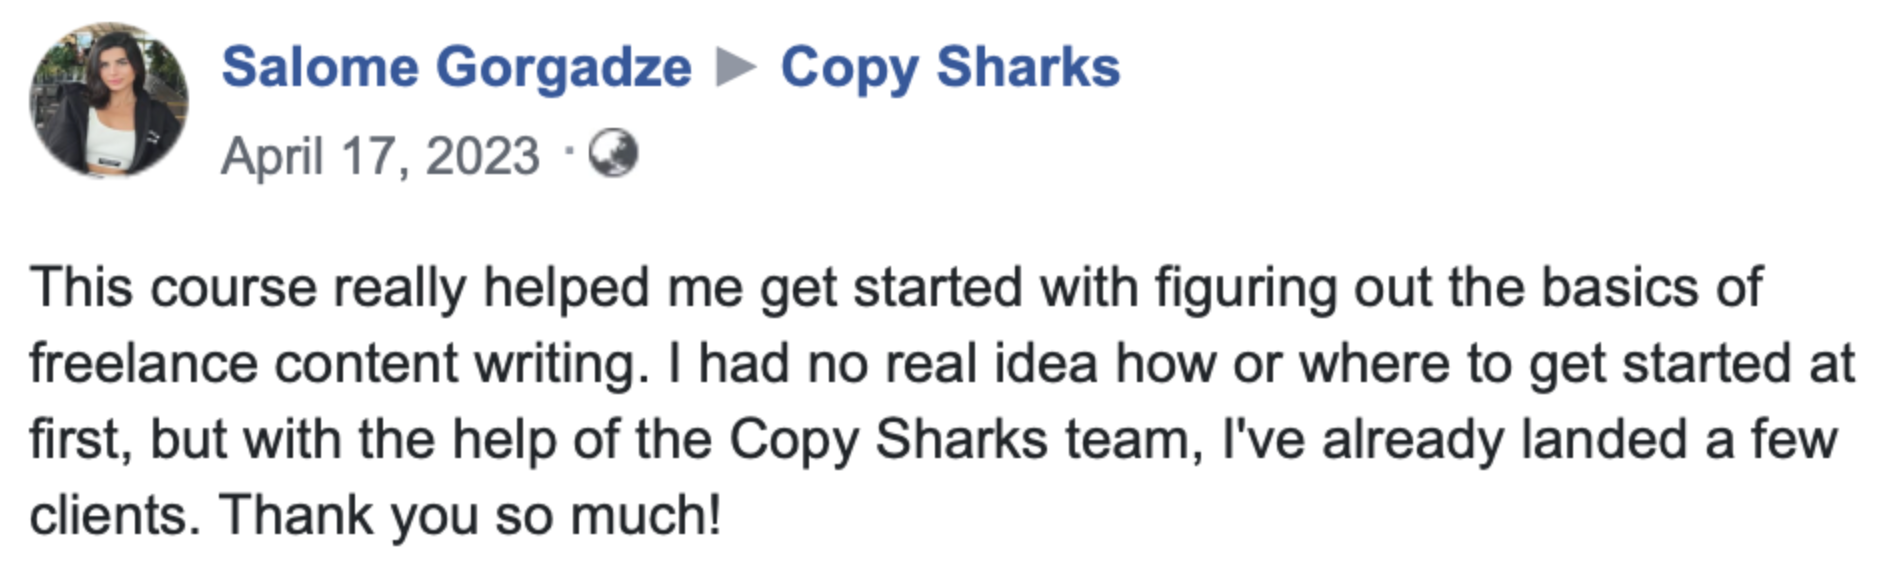Open the April 17, 2023 timestamp
1888x580 pixels.
click(380, 156)
